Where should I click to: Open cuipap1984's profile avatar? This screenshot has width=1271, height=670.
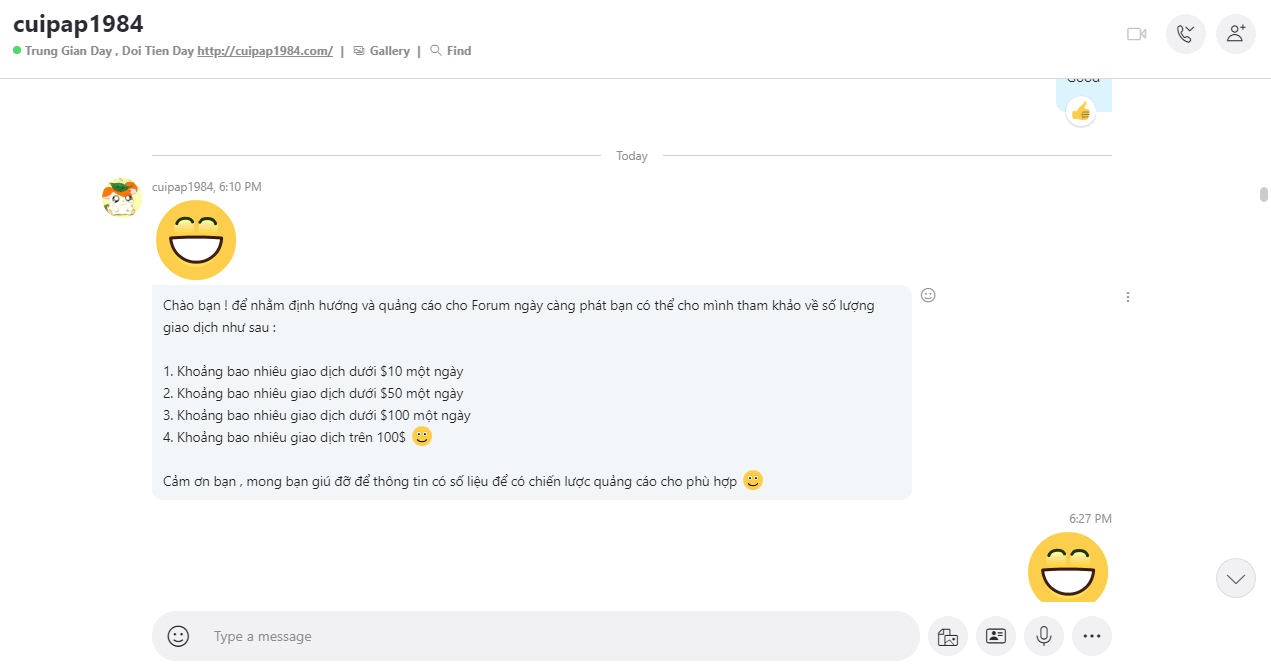[121, 197]
